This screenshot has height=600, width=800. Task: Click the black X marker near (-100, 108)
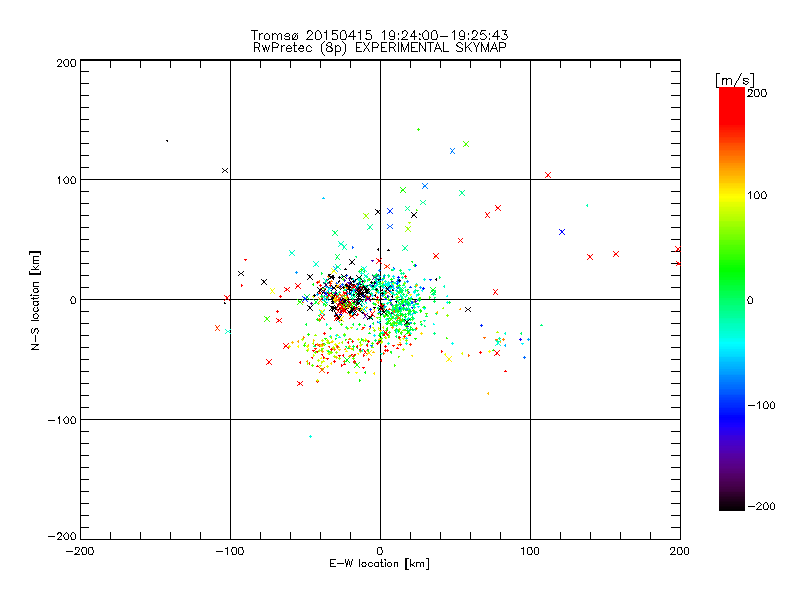(x=225, y=170)
